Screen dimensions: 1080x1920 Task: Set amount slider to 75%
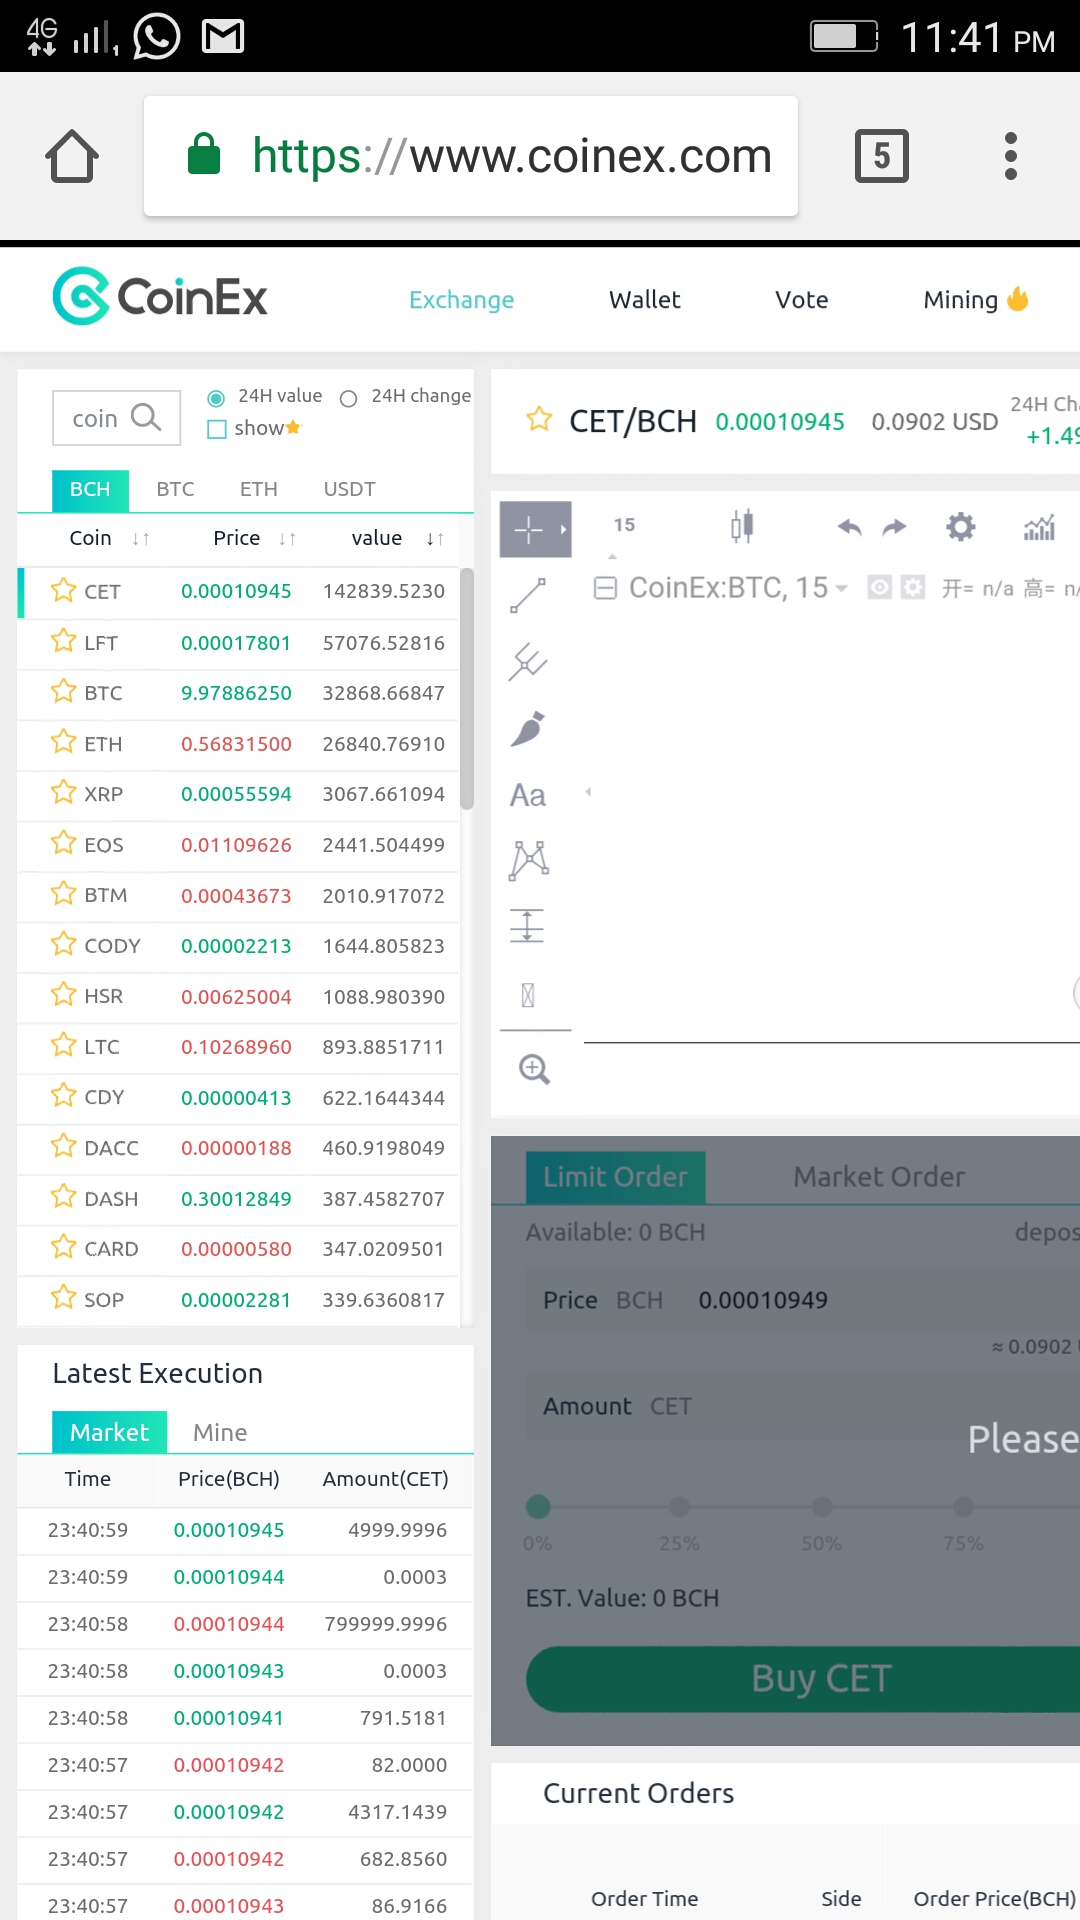click(x=964, y=1506)
